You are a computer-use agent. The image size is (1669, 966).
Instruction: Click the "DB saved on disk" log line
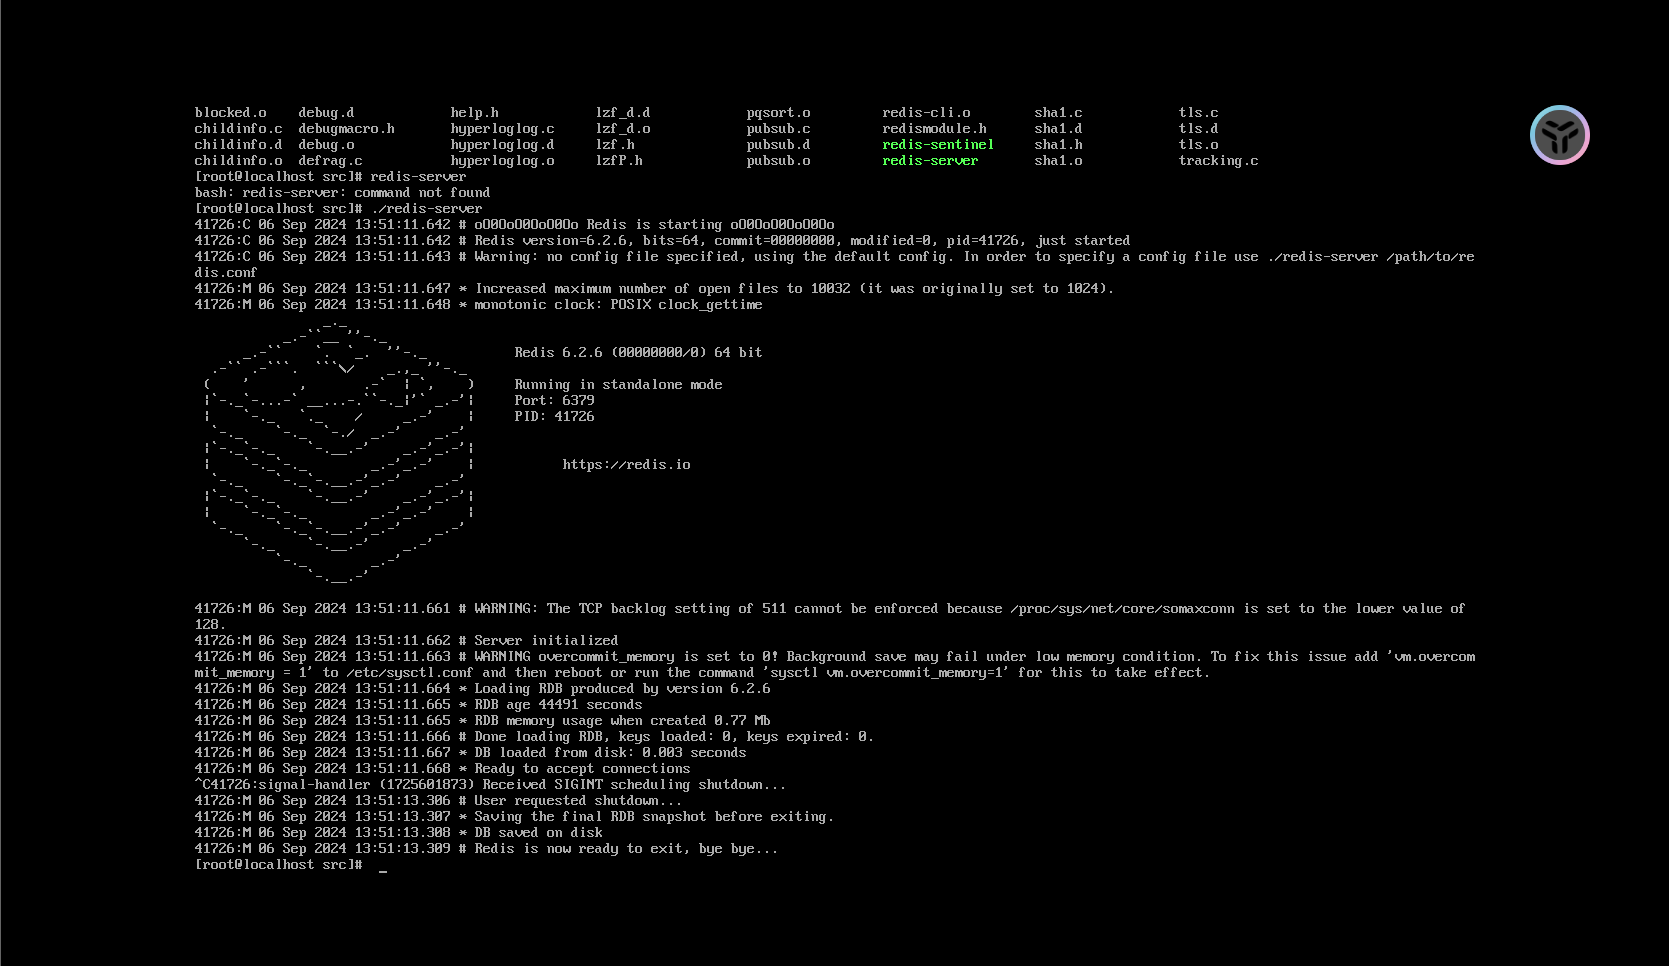pos(398,832)
